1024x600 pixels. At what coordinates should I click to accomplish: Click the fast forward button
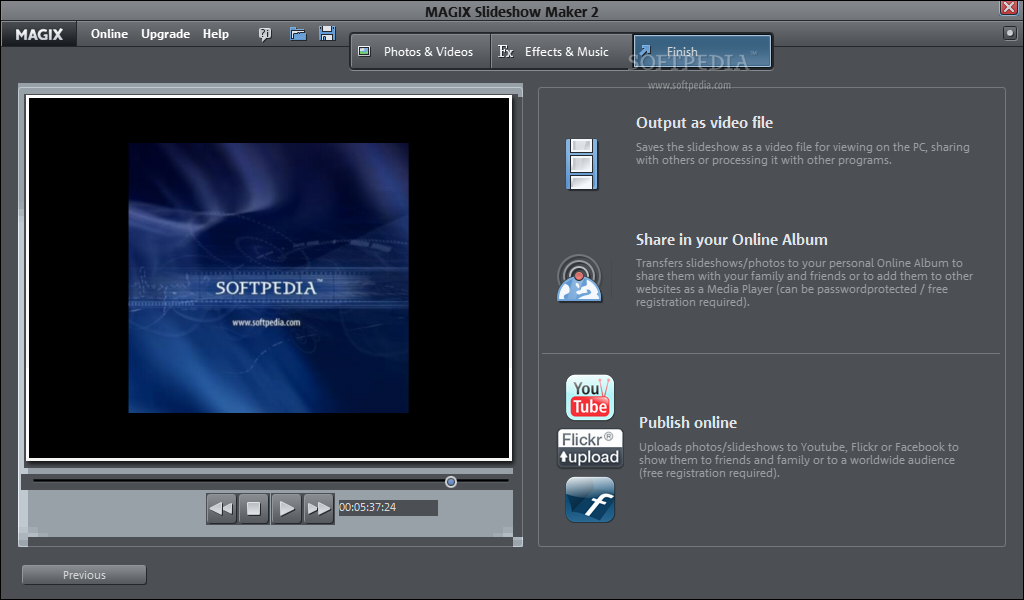pos(319,508)
